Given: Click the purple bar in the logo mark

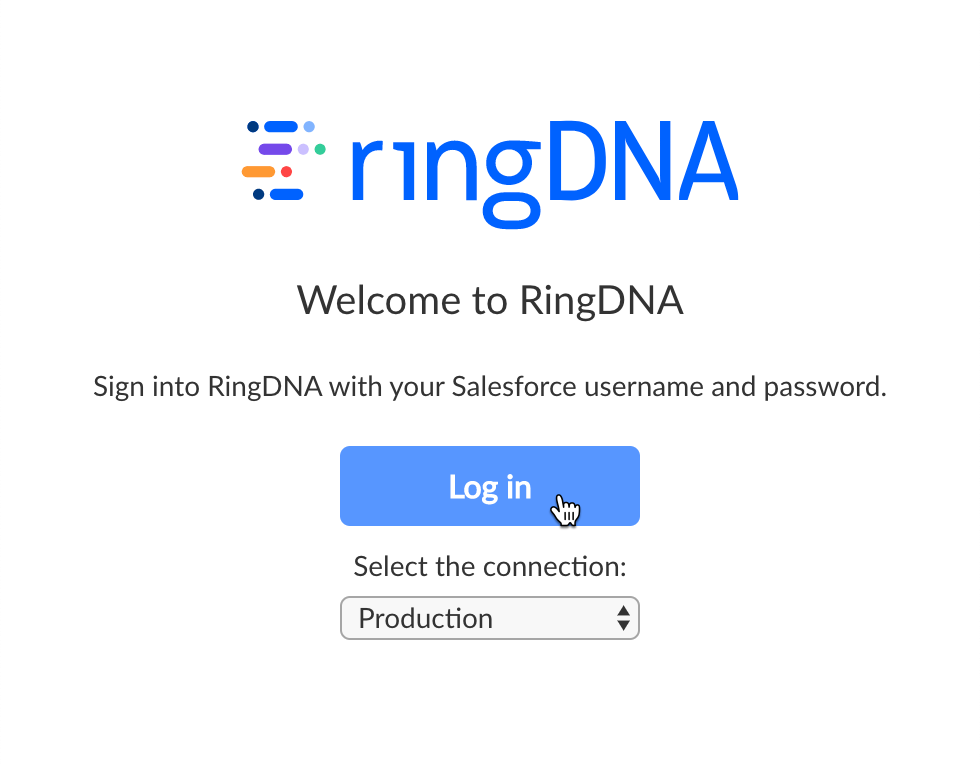Looking at the screenshot, I should pyautogui.click(x=275, y=149).
